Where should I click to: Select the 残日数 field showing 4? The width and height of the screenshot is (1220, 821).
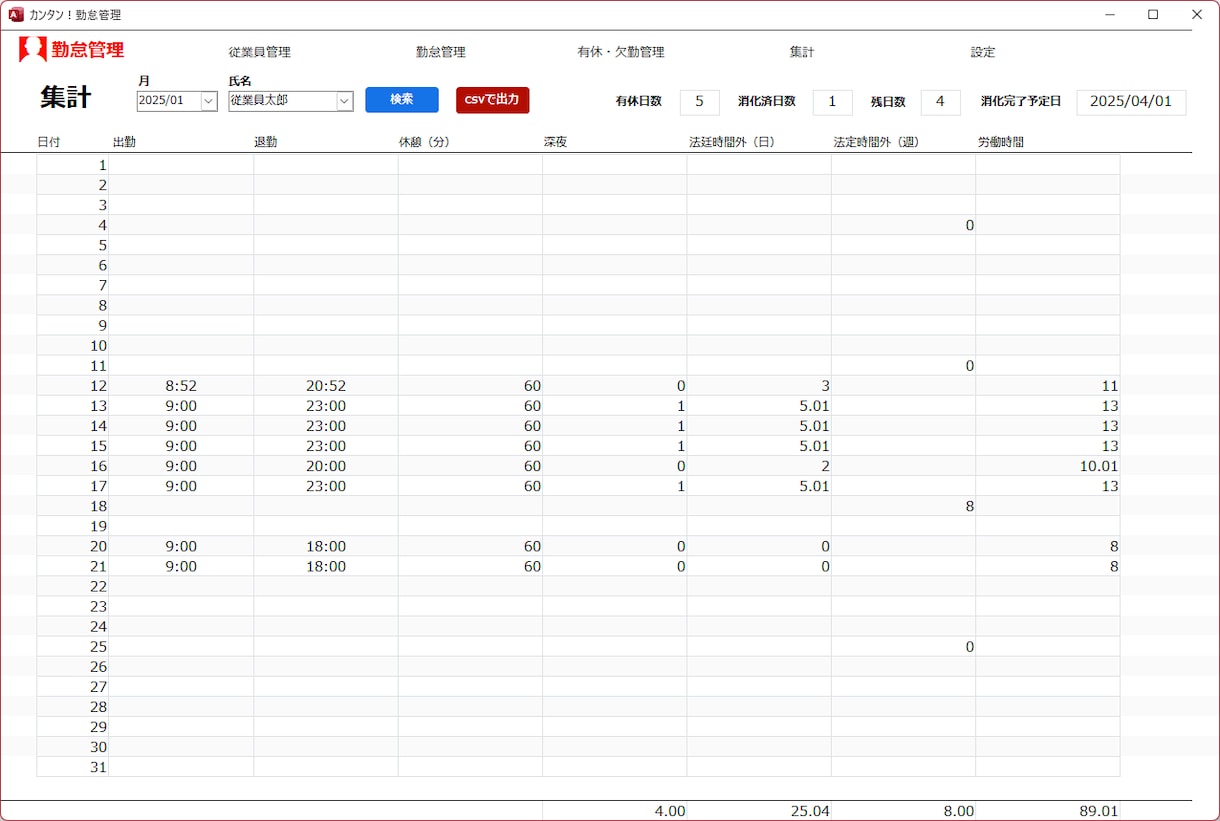coord(940,102)
